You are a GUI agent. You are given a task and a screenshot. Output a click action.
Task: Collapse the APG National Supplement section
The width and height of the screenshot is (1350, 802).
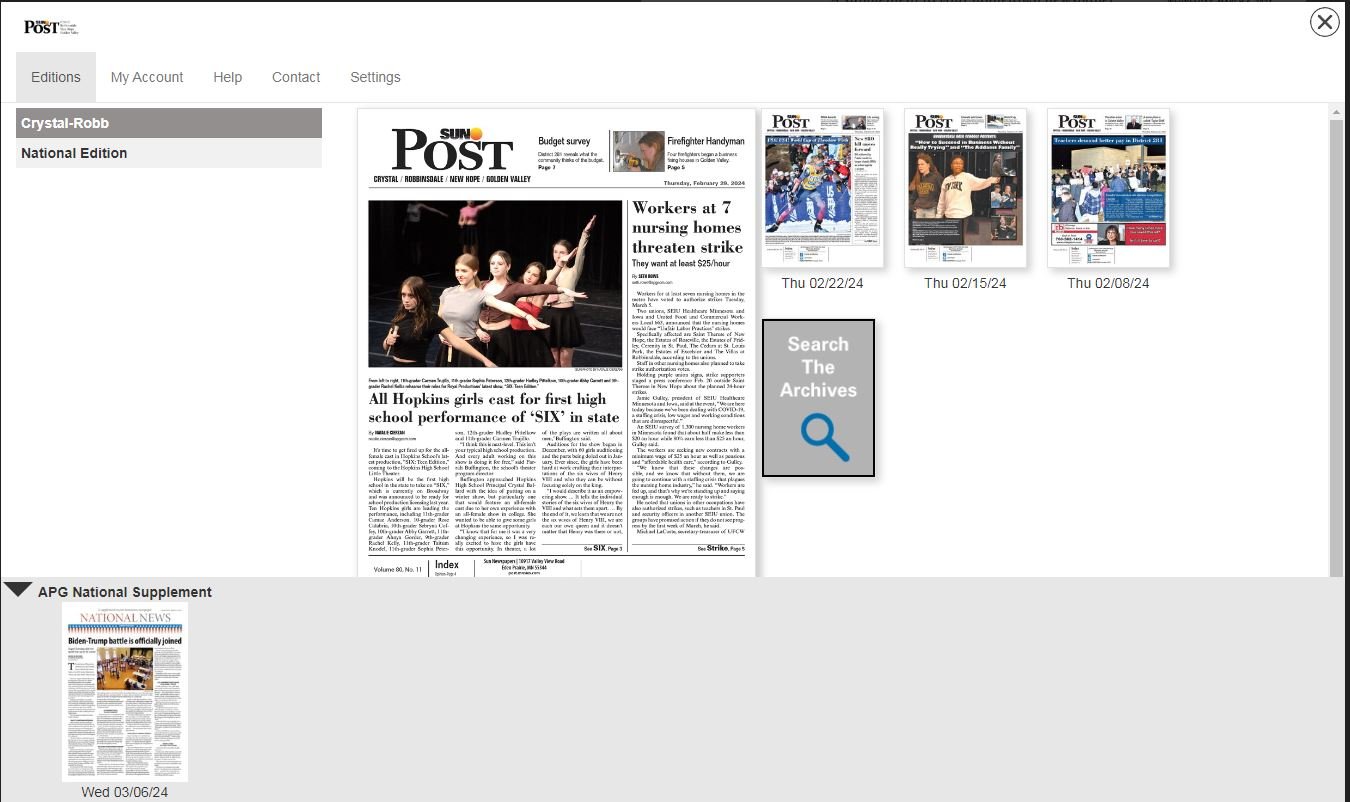click(17, 589)
